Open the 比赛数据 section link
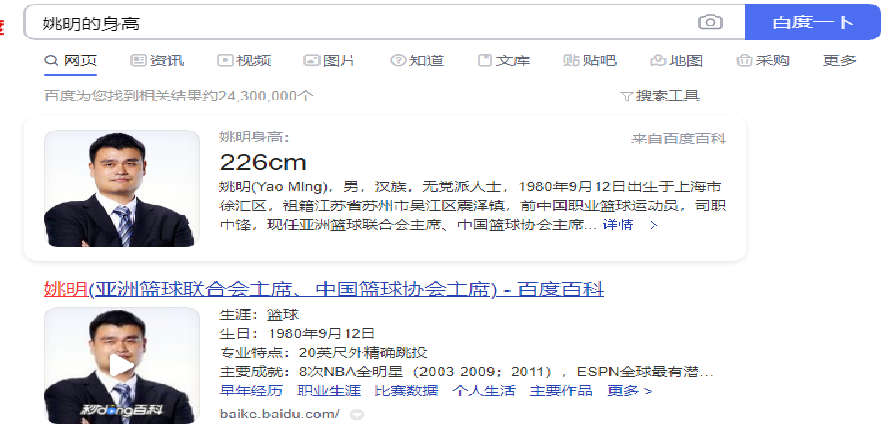The image size is (886, 432). click(x=406, y=390)
